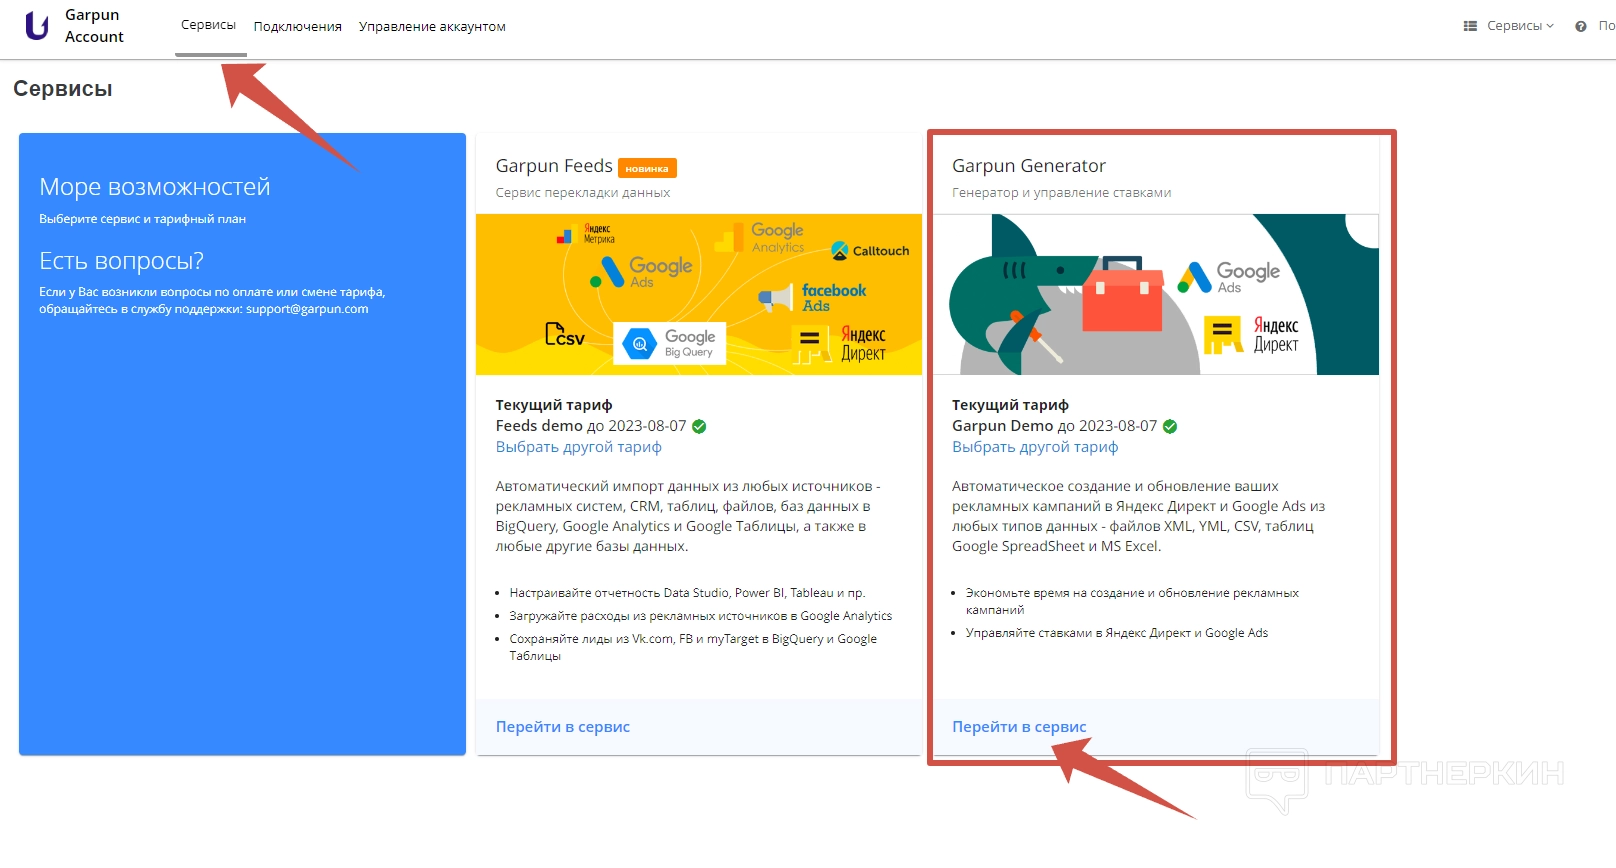Click the Море возможностей heading
The image size is (1616, 868).
tap(155, 187)
